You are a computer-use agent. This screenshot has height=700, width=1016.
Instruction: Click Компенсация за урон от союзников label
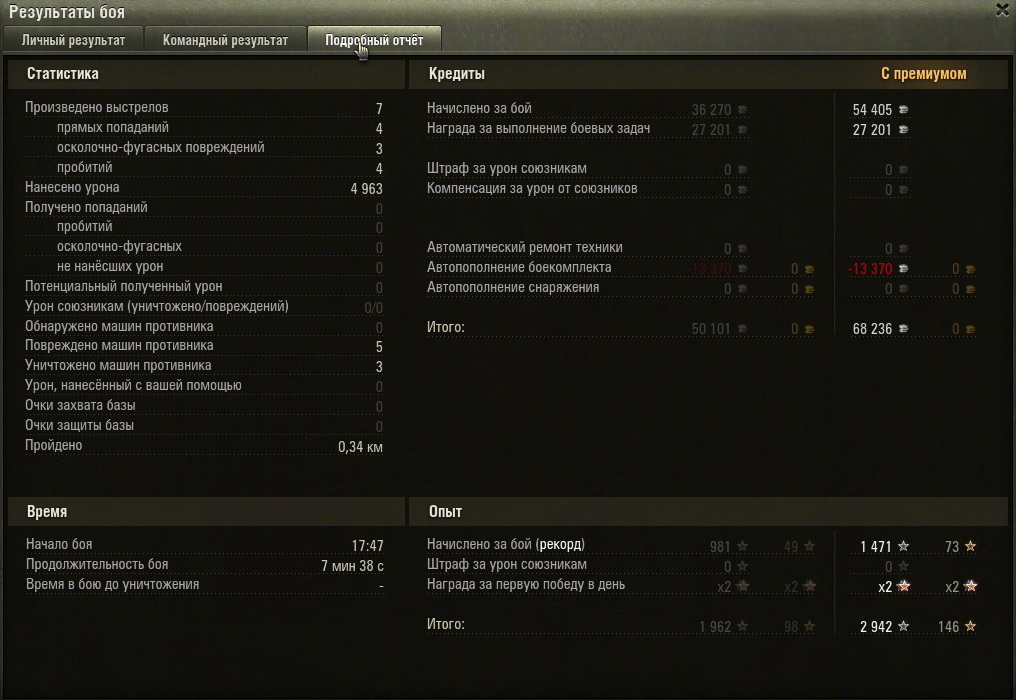[532, 189]
